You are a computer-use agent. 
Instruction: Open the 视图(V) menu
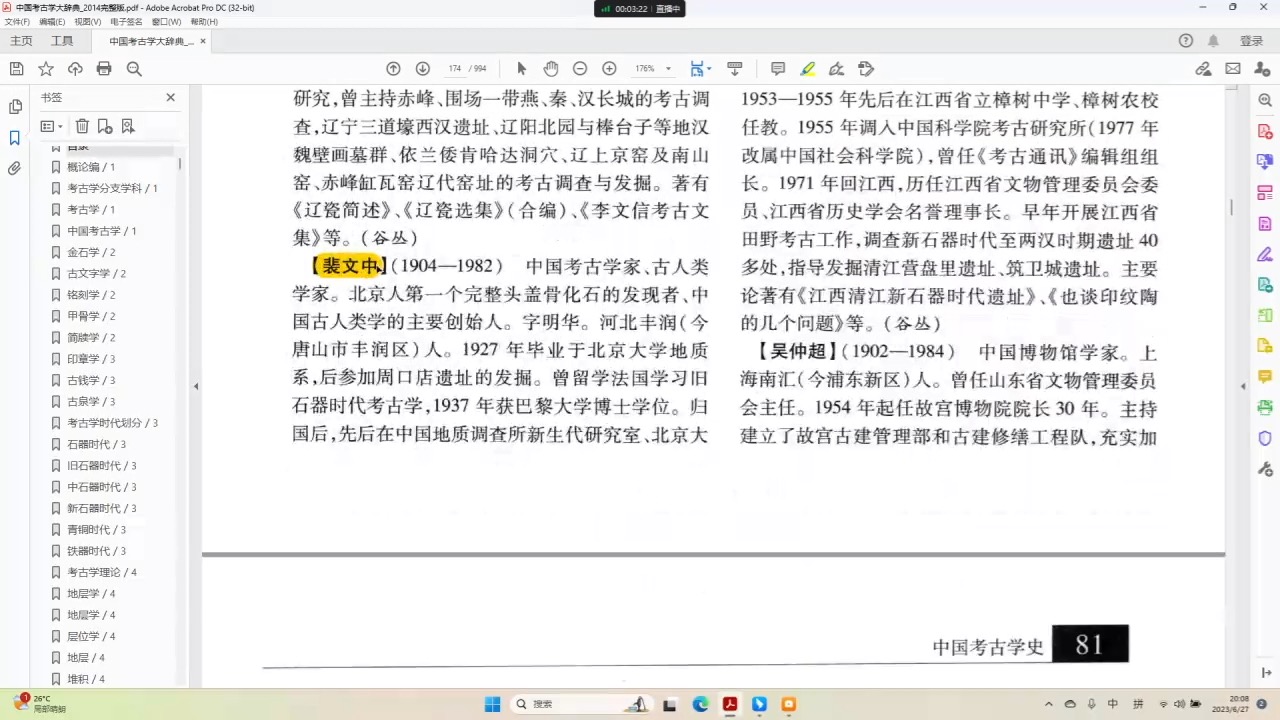88,21
